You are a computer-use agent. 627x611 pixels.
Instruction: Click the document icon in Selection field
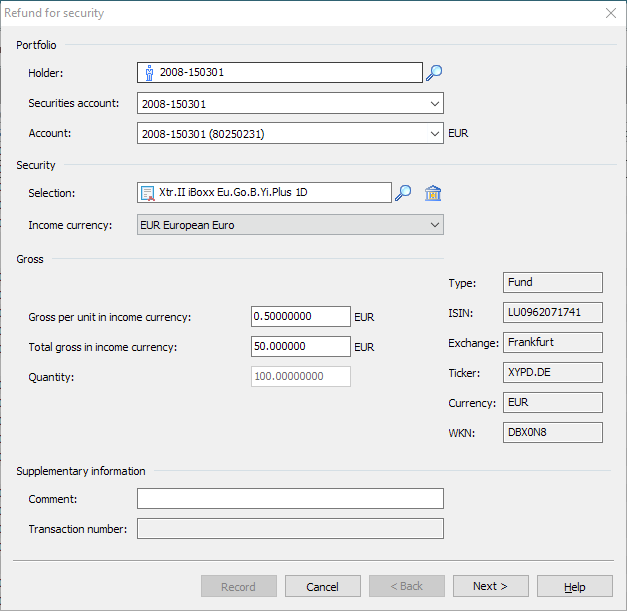pyautogui.click(x=148, y=193)
